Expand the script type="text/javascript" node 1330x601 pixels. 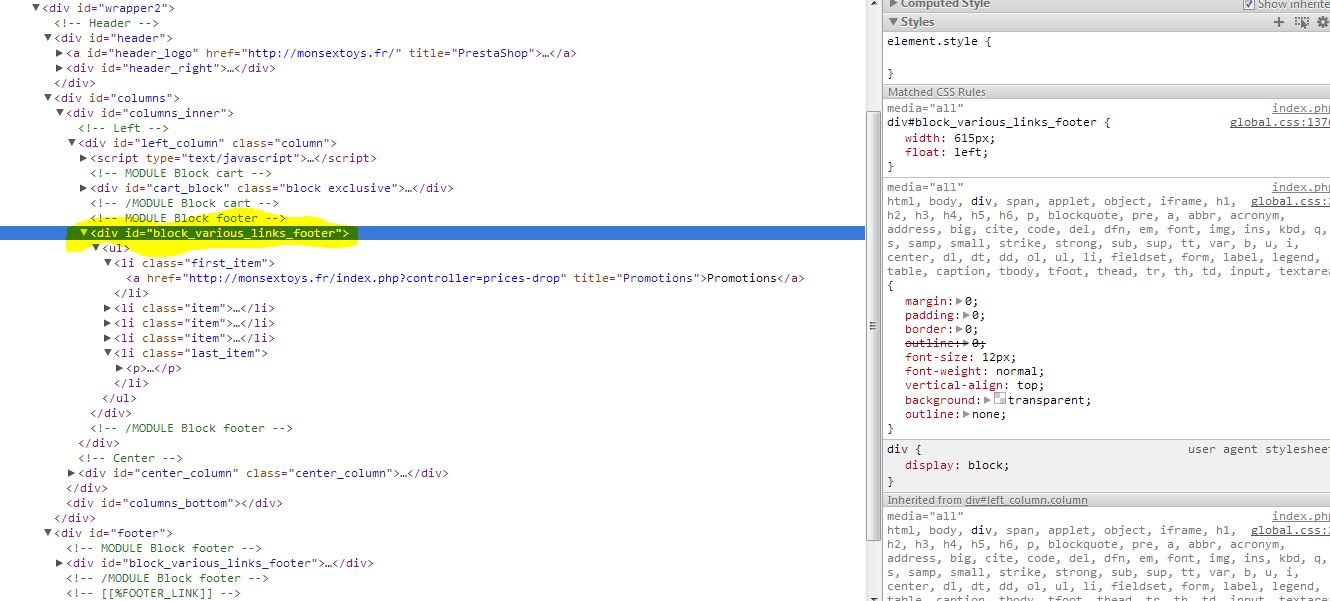pos(84,158)
